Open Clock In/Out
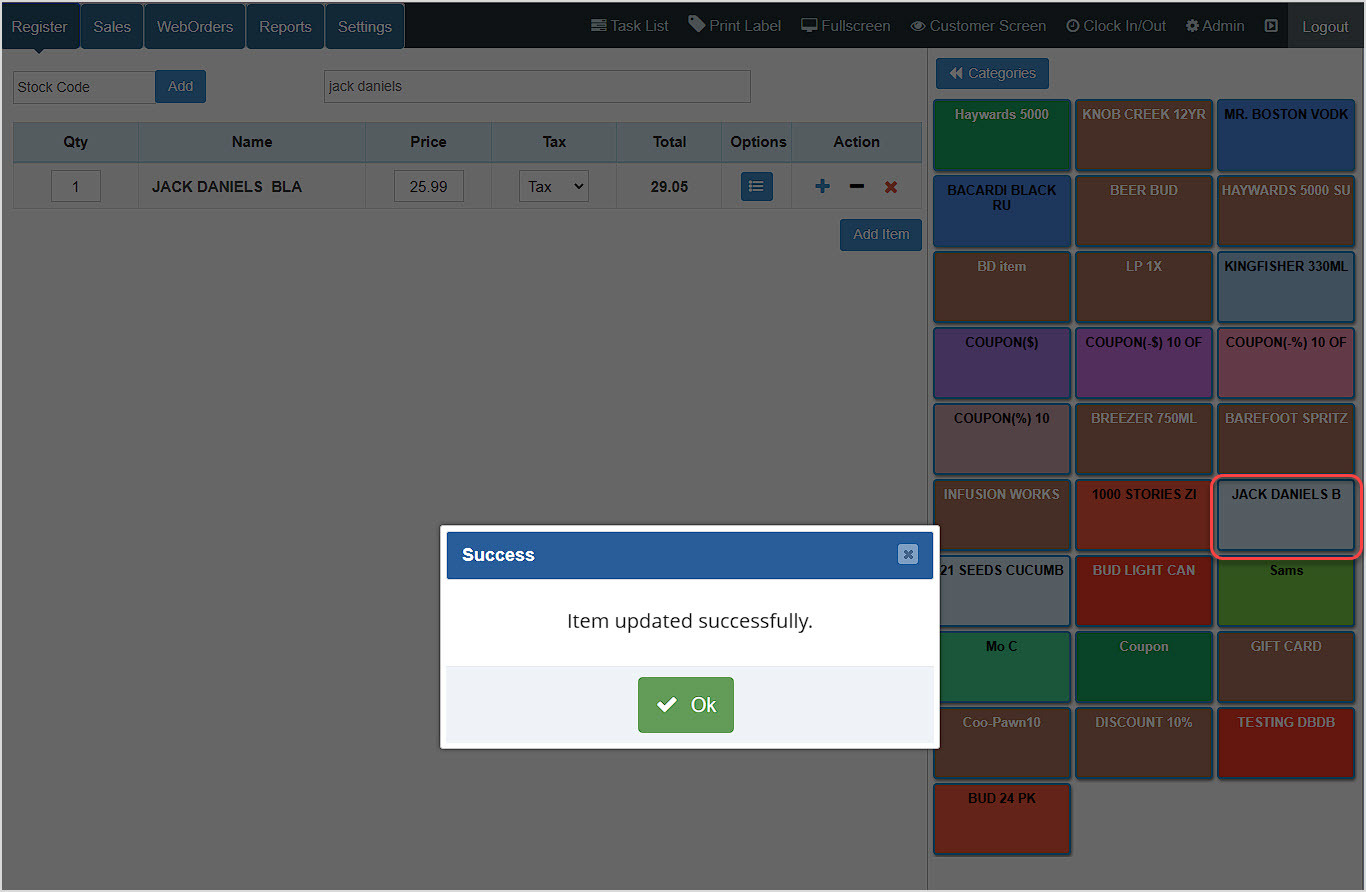 pyautogui.click(x=1115, y=25)
